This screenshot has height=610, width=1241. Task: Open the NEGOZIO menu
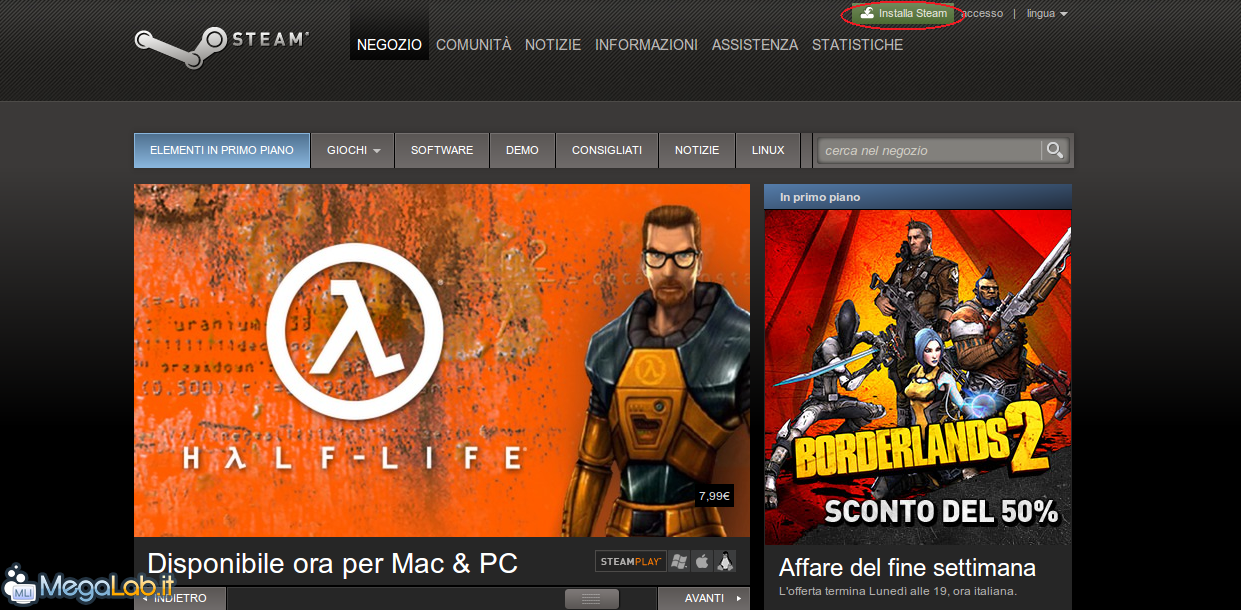pos(389,45)
